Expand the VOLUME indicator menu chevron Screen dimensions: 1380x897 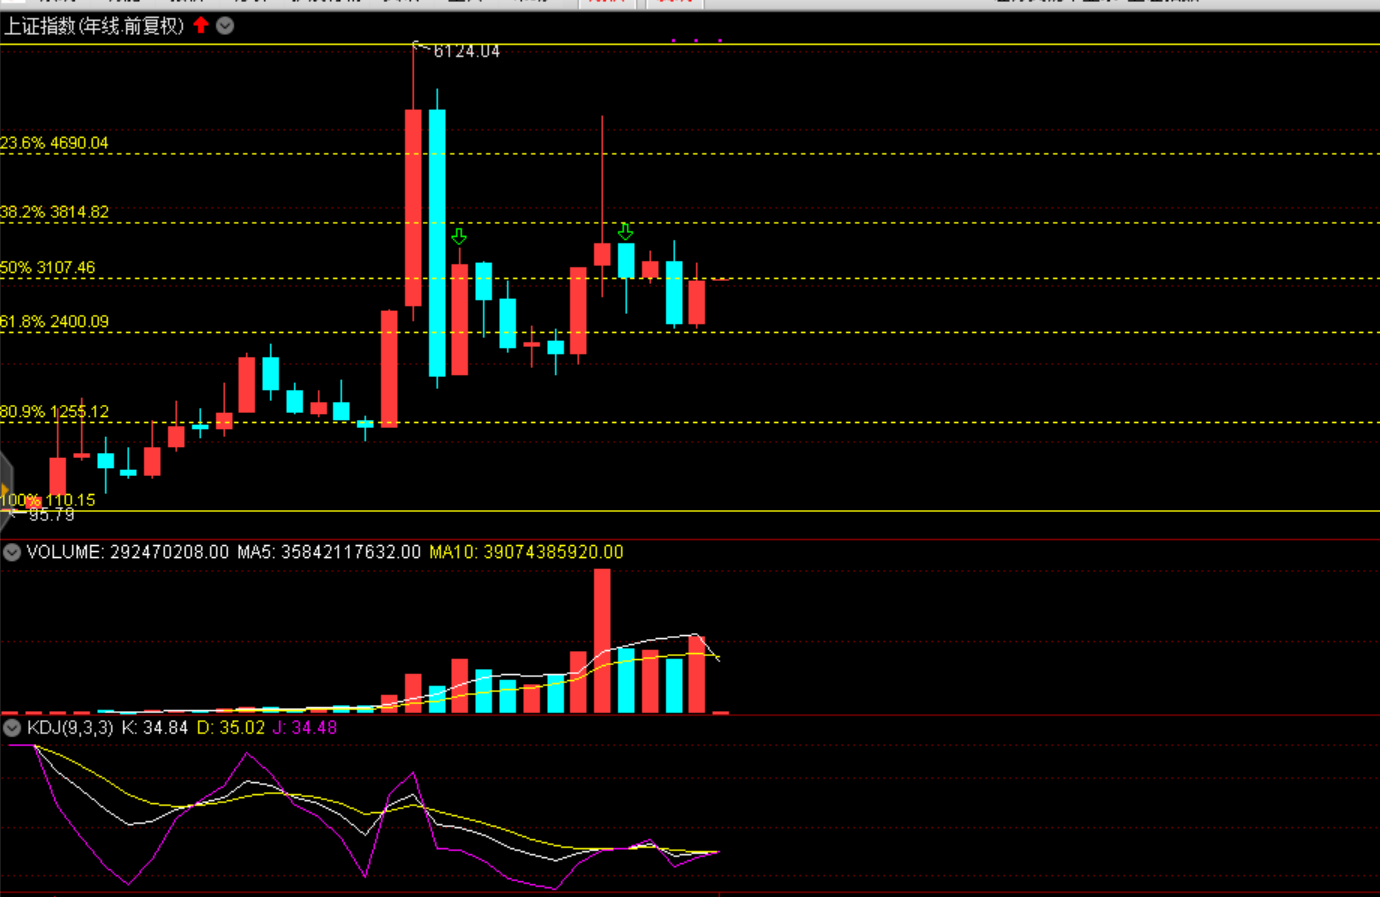12,552
